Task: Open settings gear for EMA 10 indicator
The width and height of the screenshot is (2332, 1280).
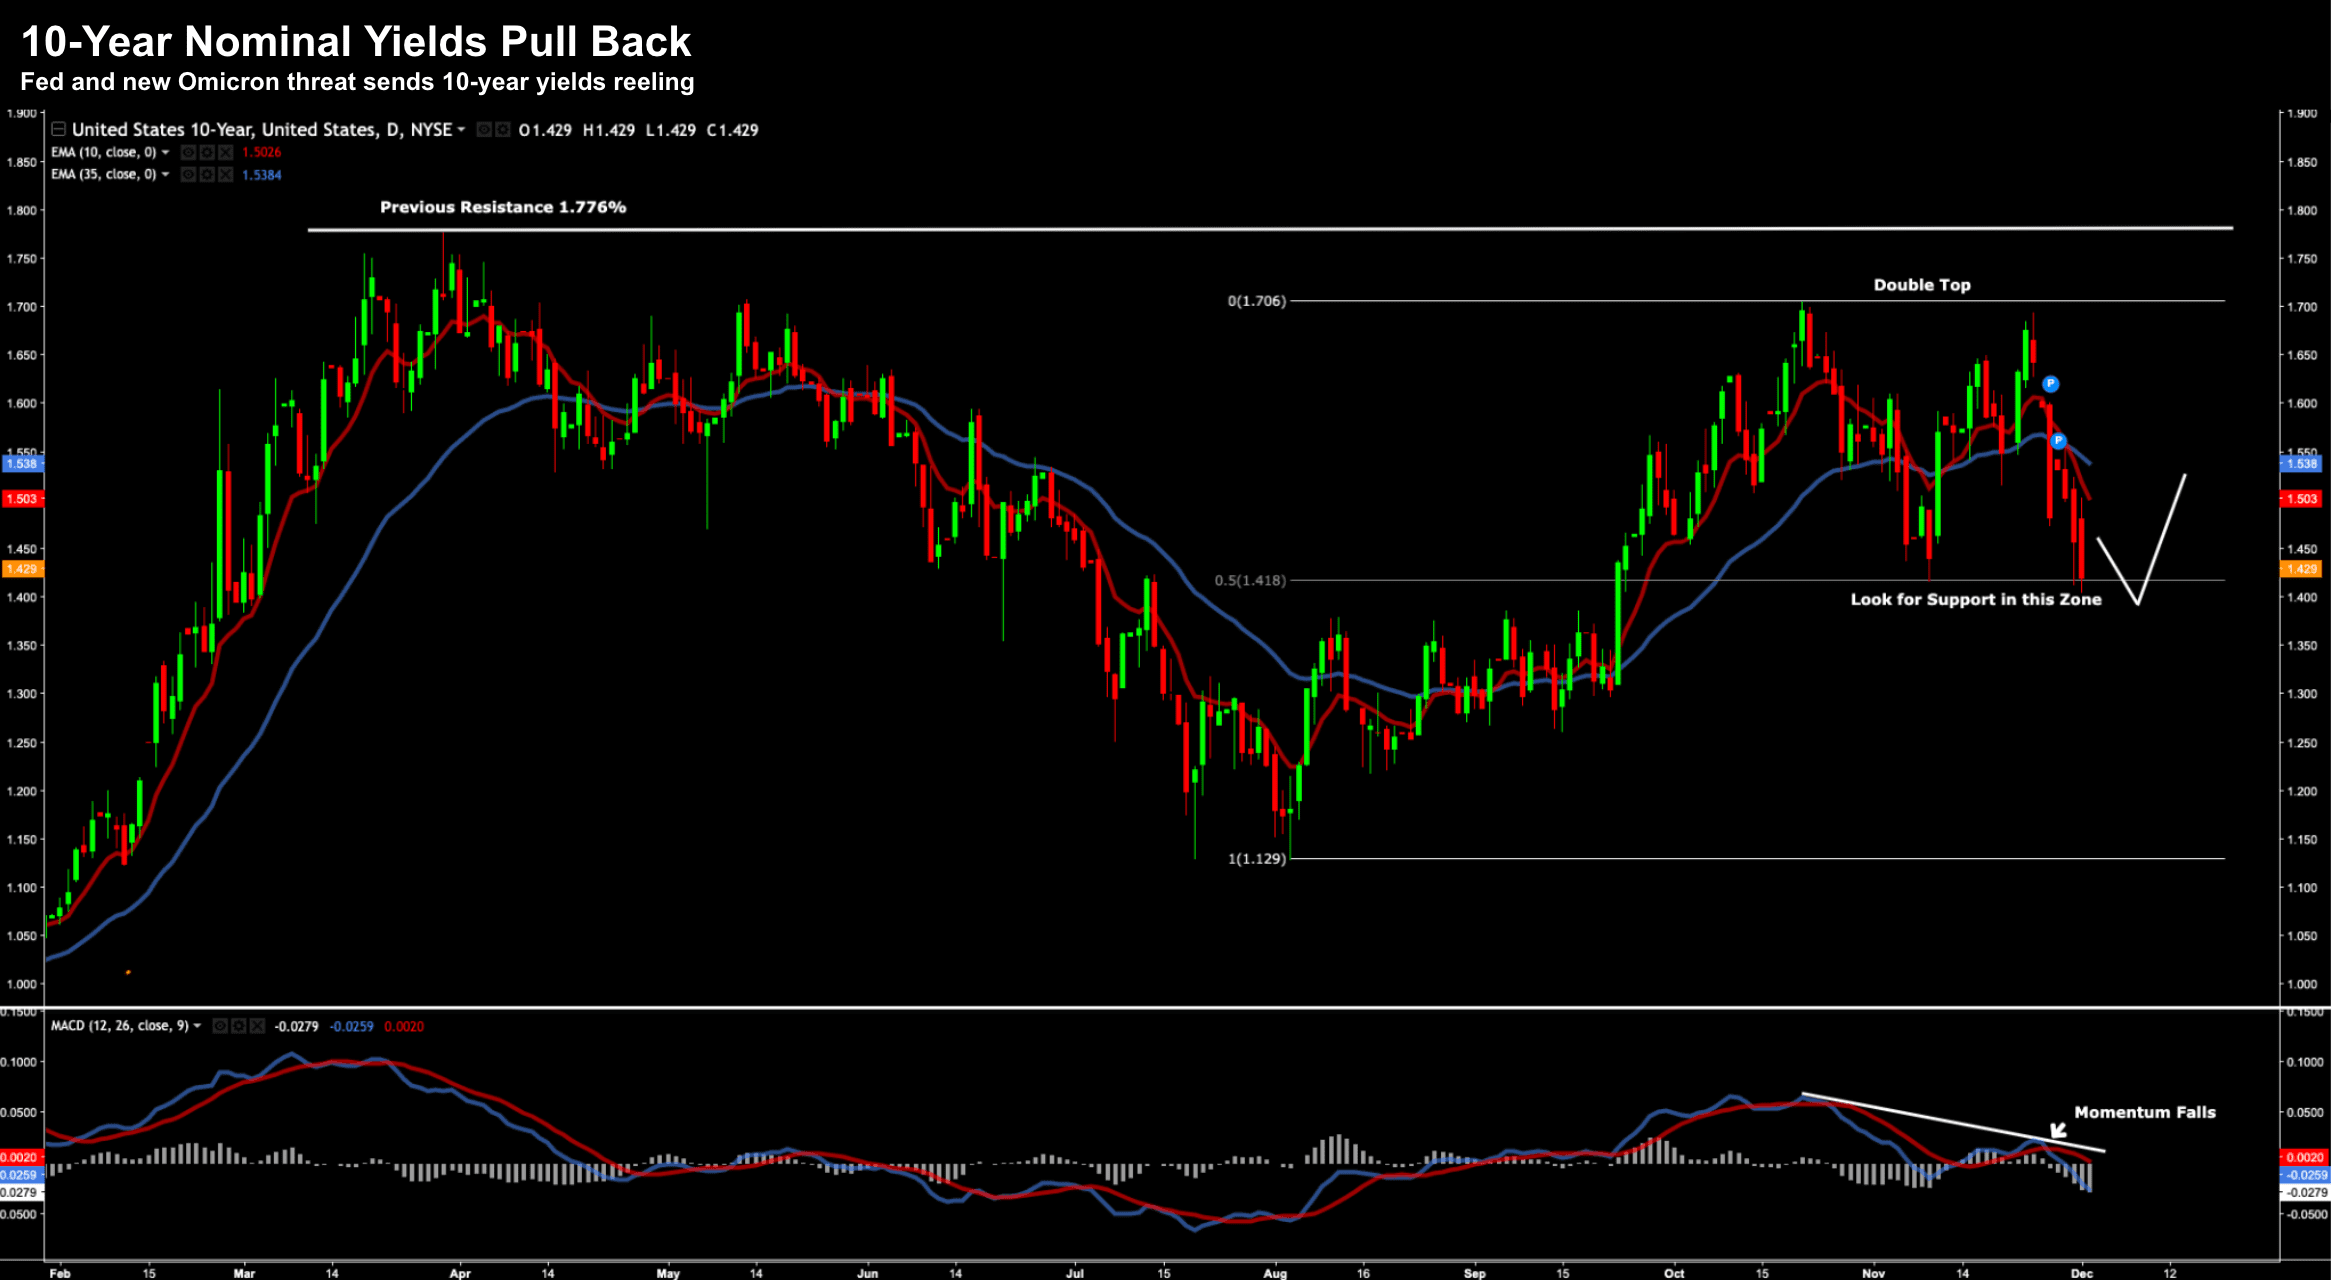Action: point(207,152)
